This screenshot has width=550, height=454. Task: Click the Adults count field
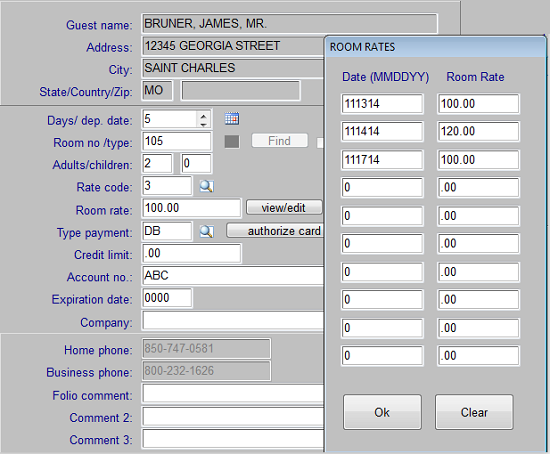(x=157, y=163)
